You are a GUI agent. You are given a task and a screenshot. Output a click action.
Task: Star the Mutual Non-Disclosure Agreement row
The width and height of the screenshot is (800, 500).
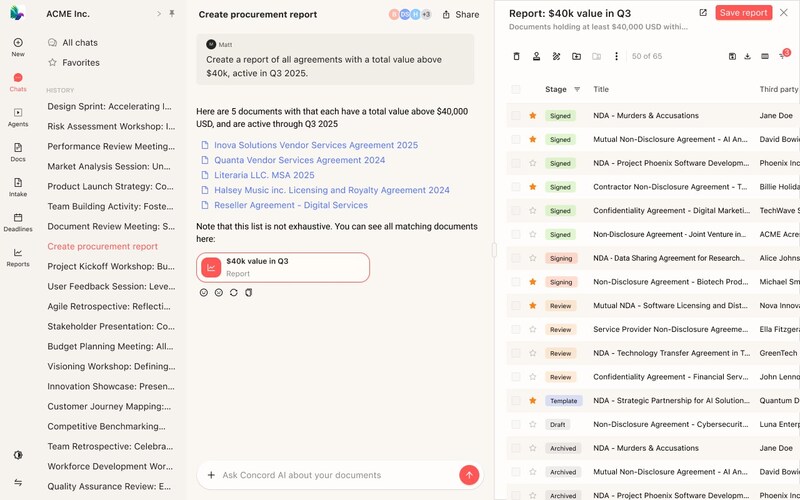533,139
